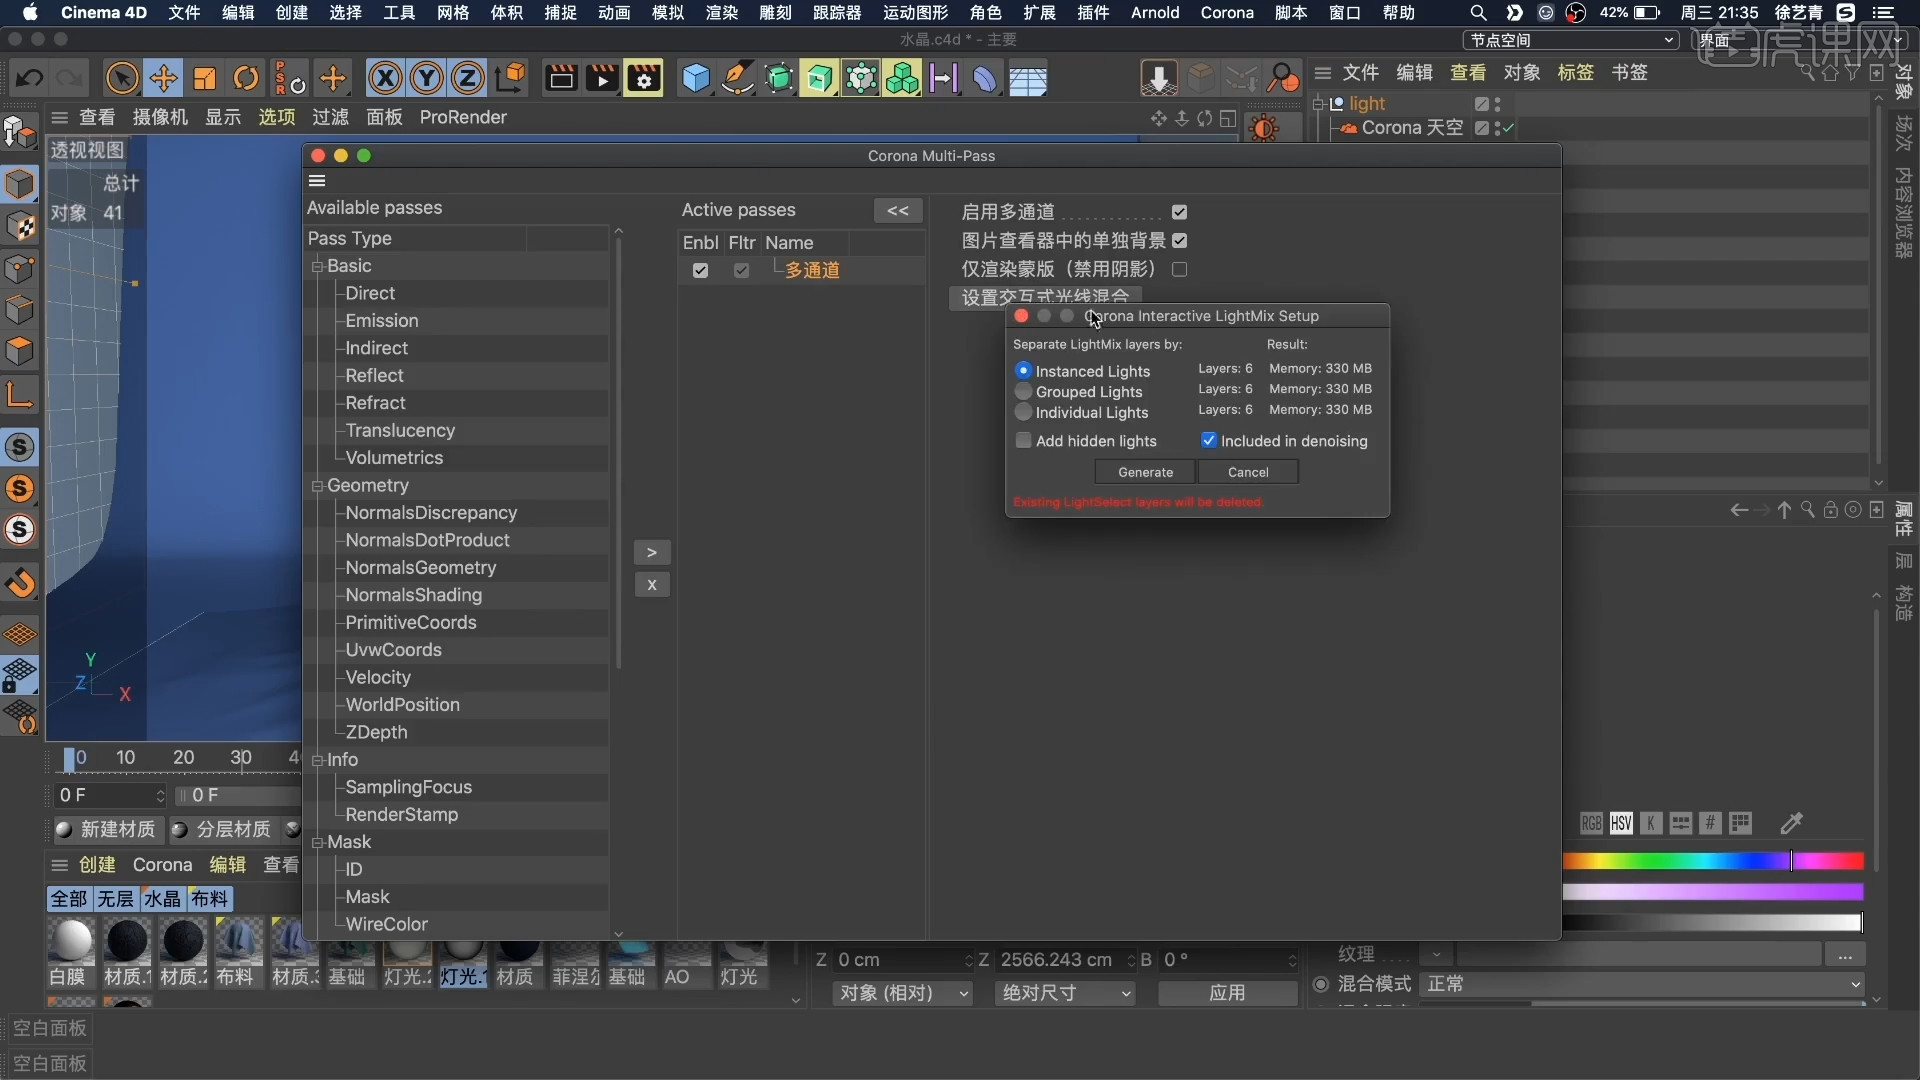The width and height of the screenshot is (1920, 1080).
Task: Open the Corona menu in menu bar
Action: [x=1227, y=13]
